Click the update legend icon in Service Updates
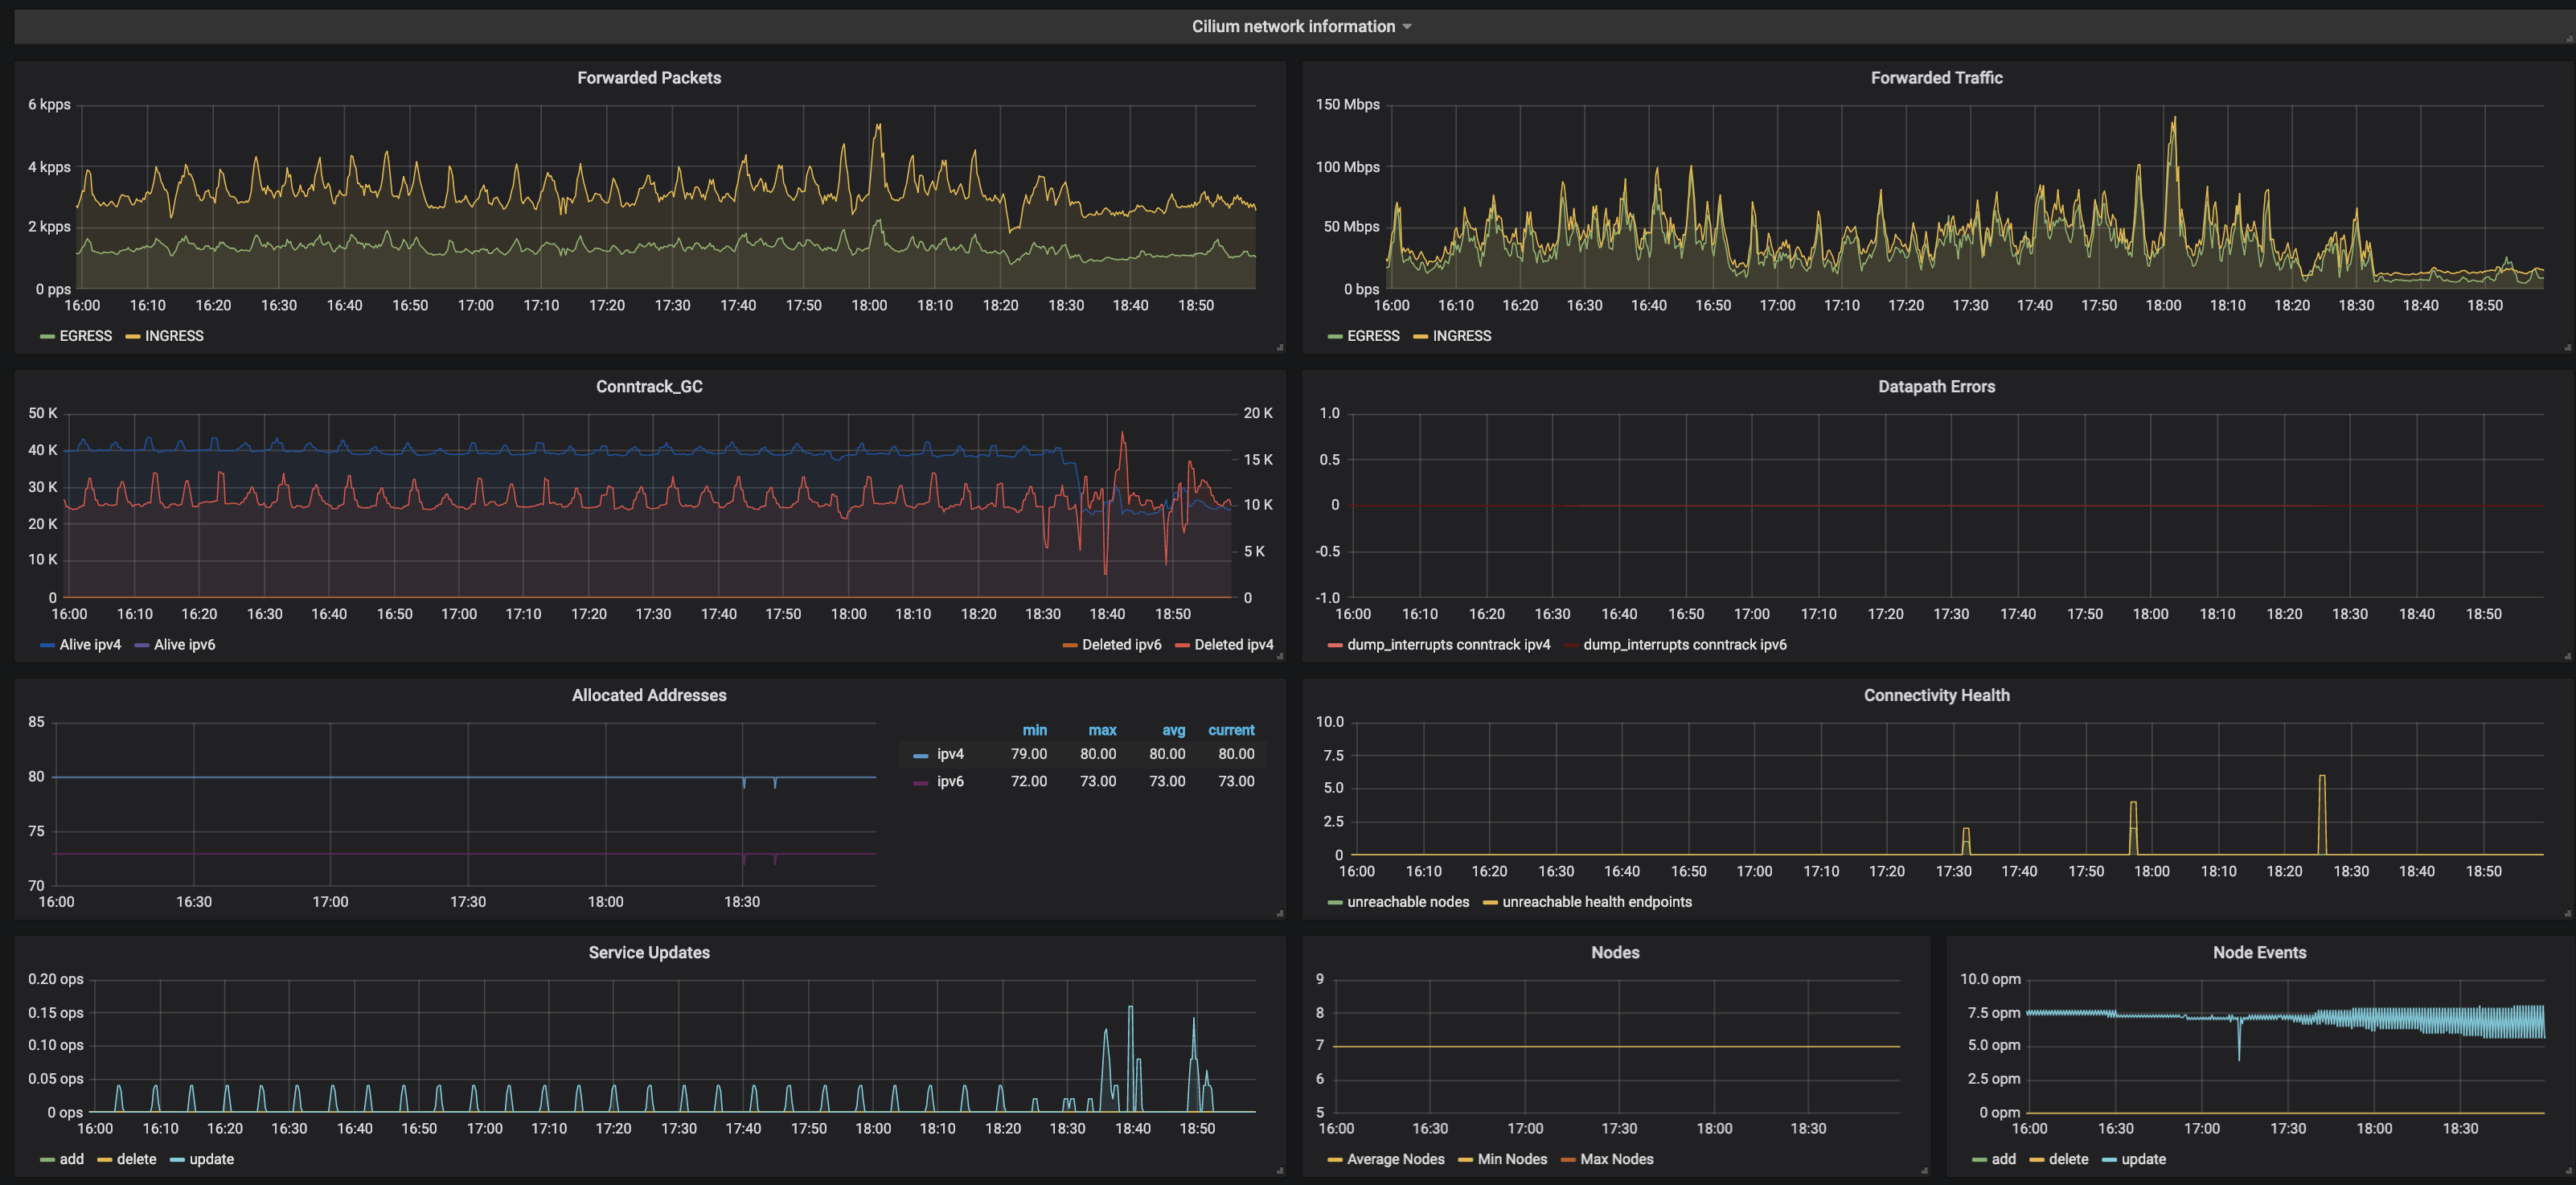Screen dimensions: 2576x1185 click(x=177, y=1160)
